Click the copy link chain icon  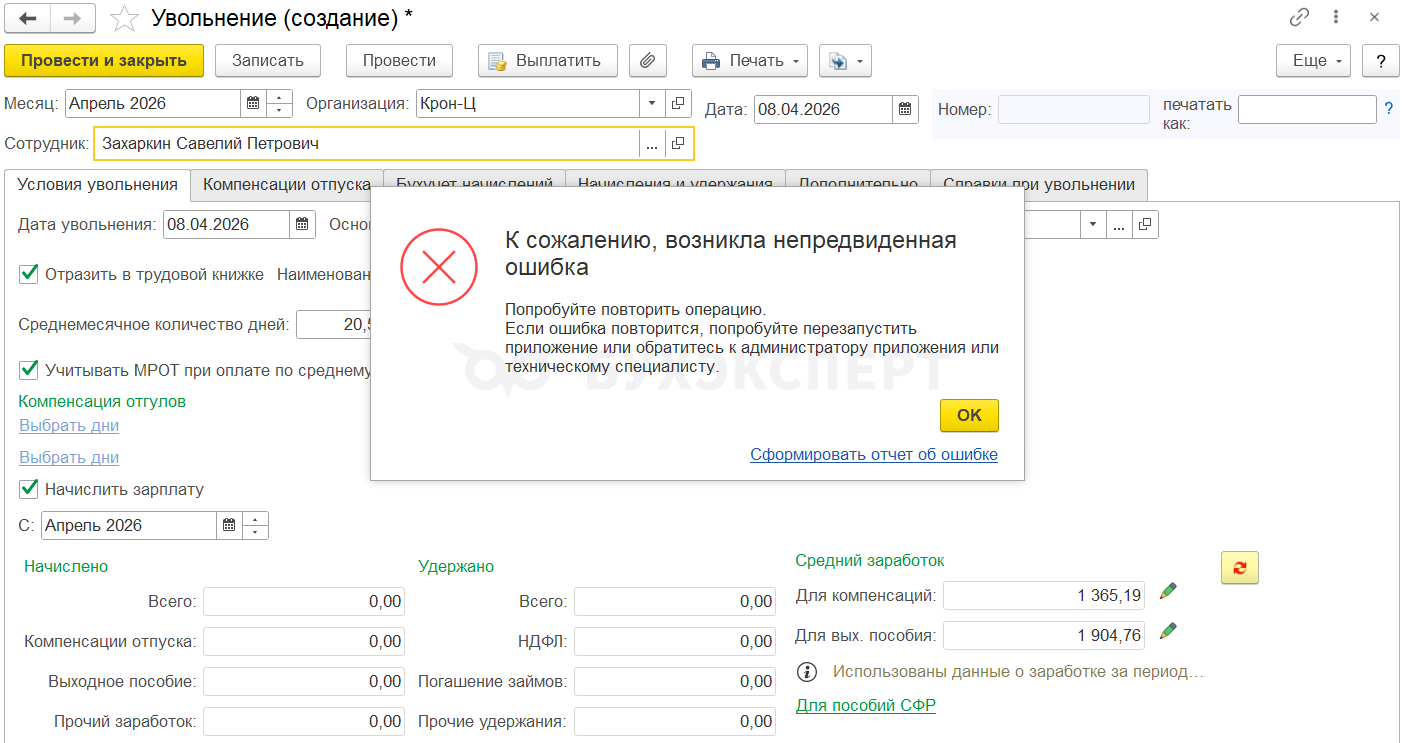coord(1299,17)
